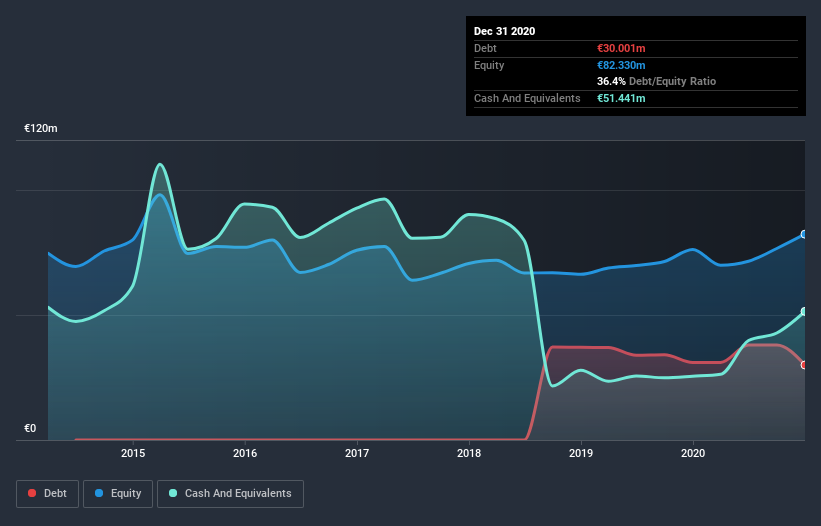Click the Debt row label in tooltip
The image size is (821, 526).
pos(485,48)
